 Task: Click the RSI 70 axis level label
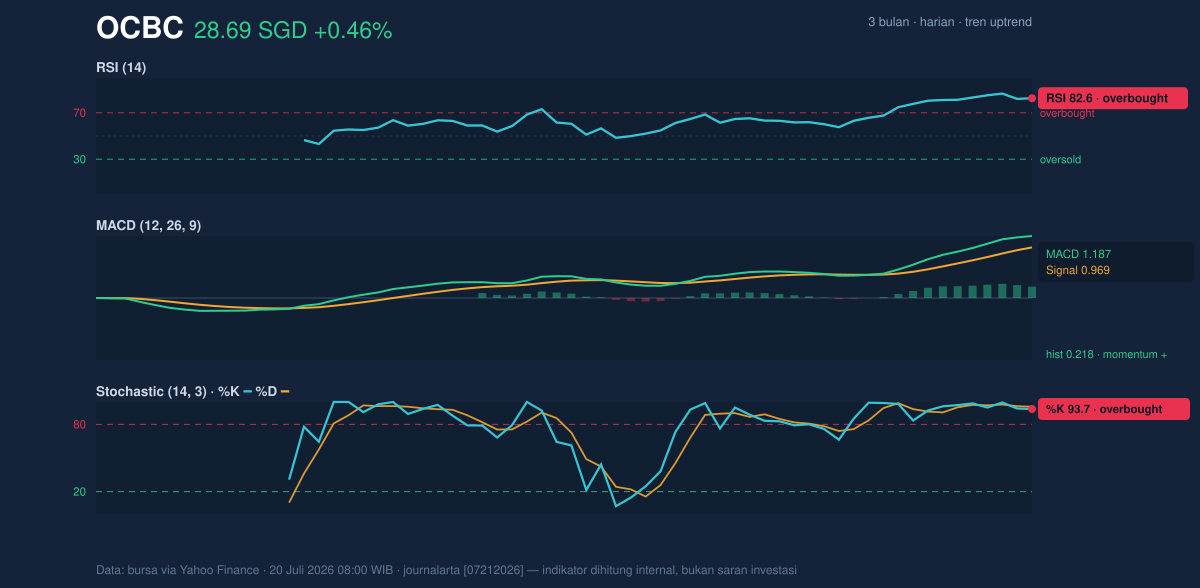point(79,113)
